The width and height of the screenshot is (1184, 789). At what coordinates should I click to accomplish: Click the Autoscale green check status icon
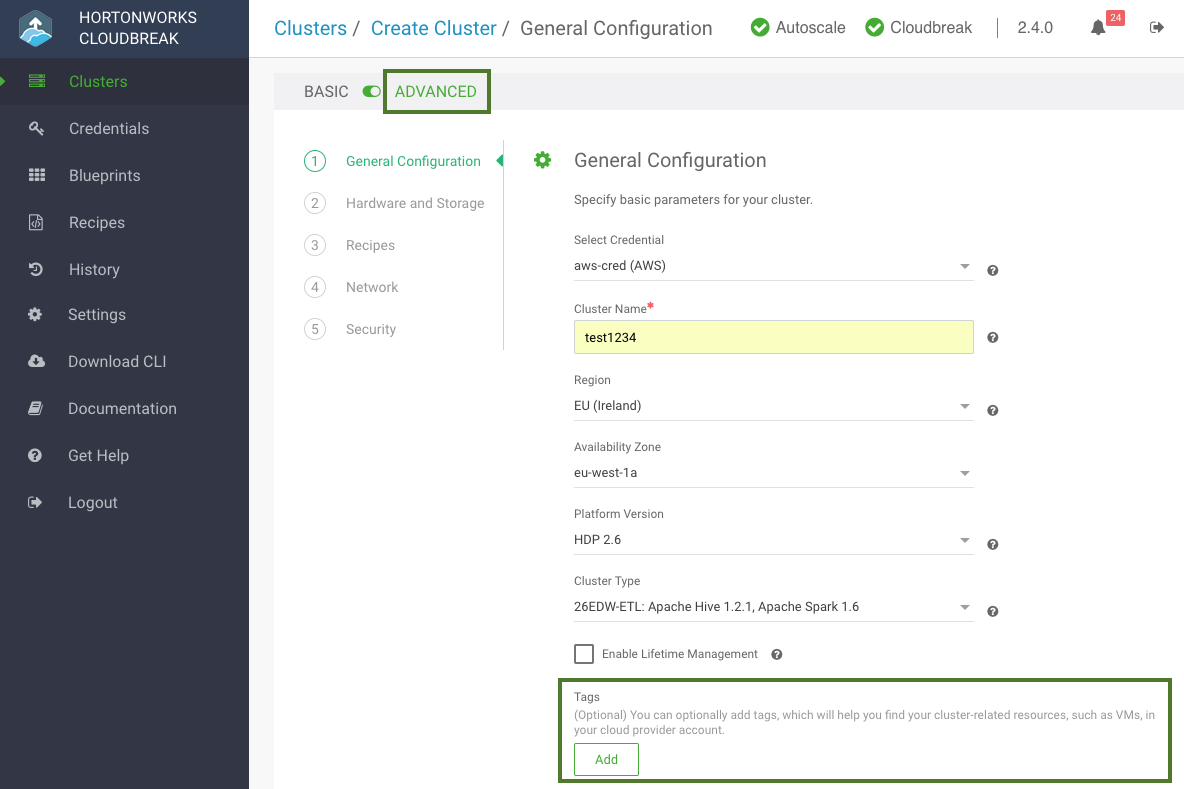pyautogui.click(x=760, y=28)
